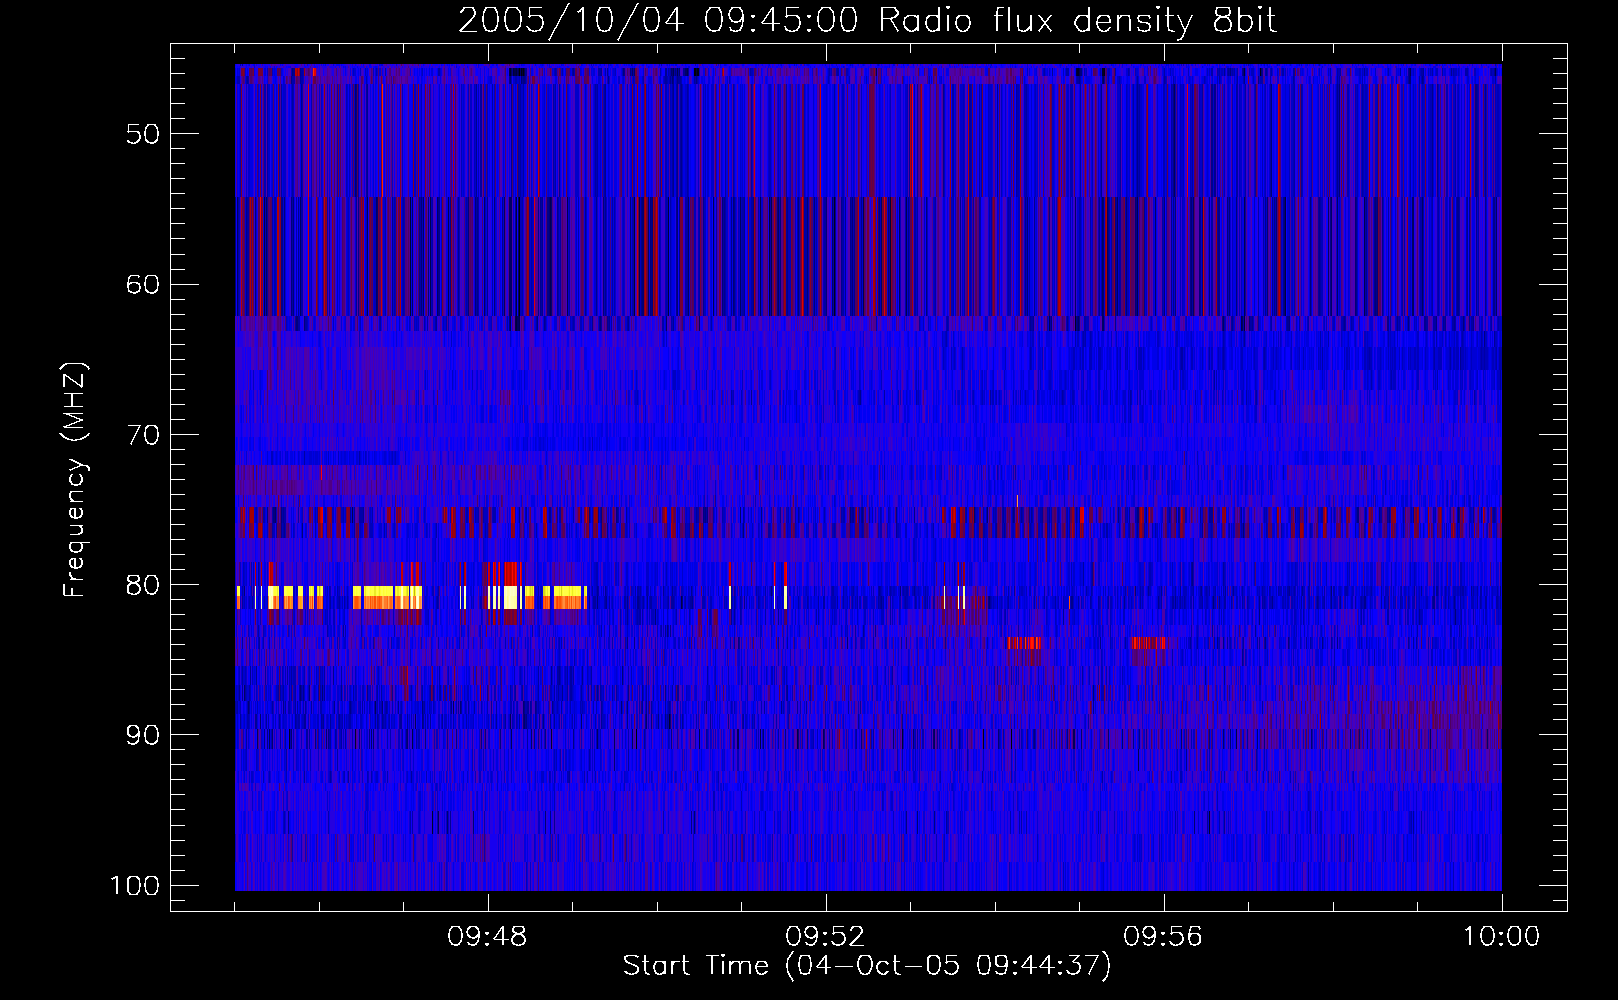
Task: Click the 60 frequency tick label
Action: click(x=143, y=284)
